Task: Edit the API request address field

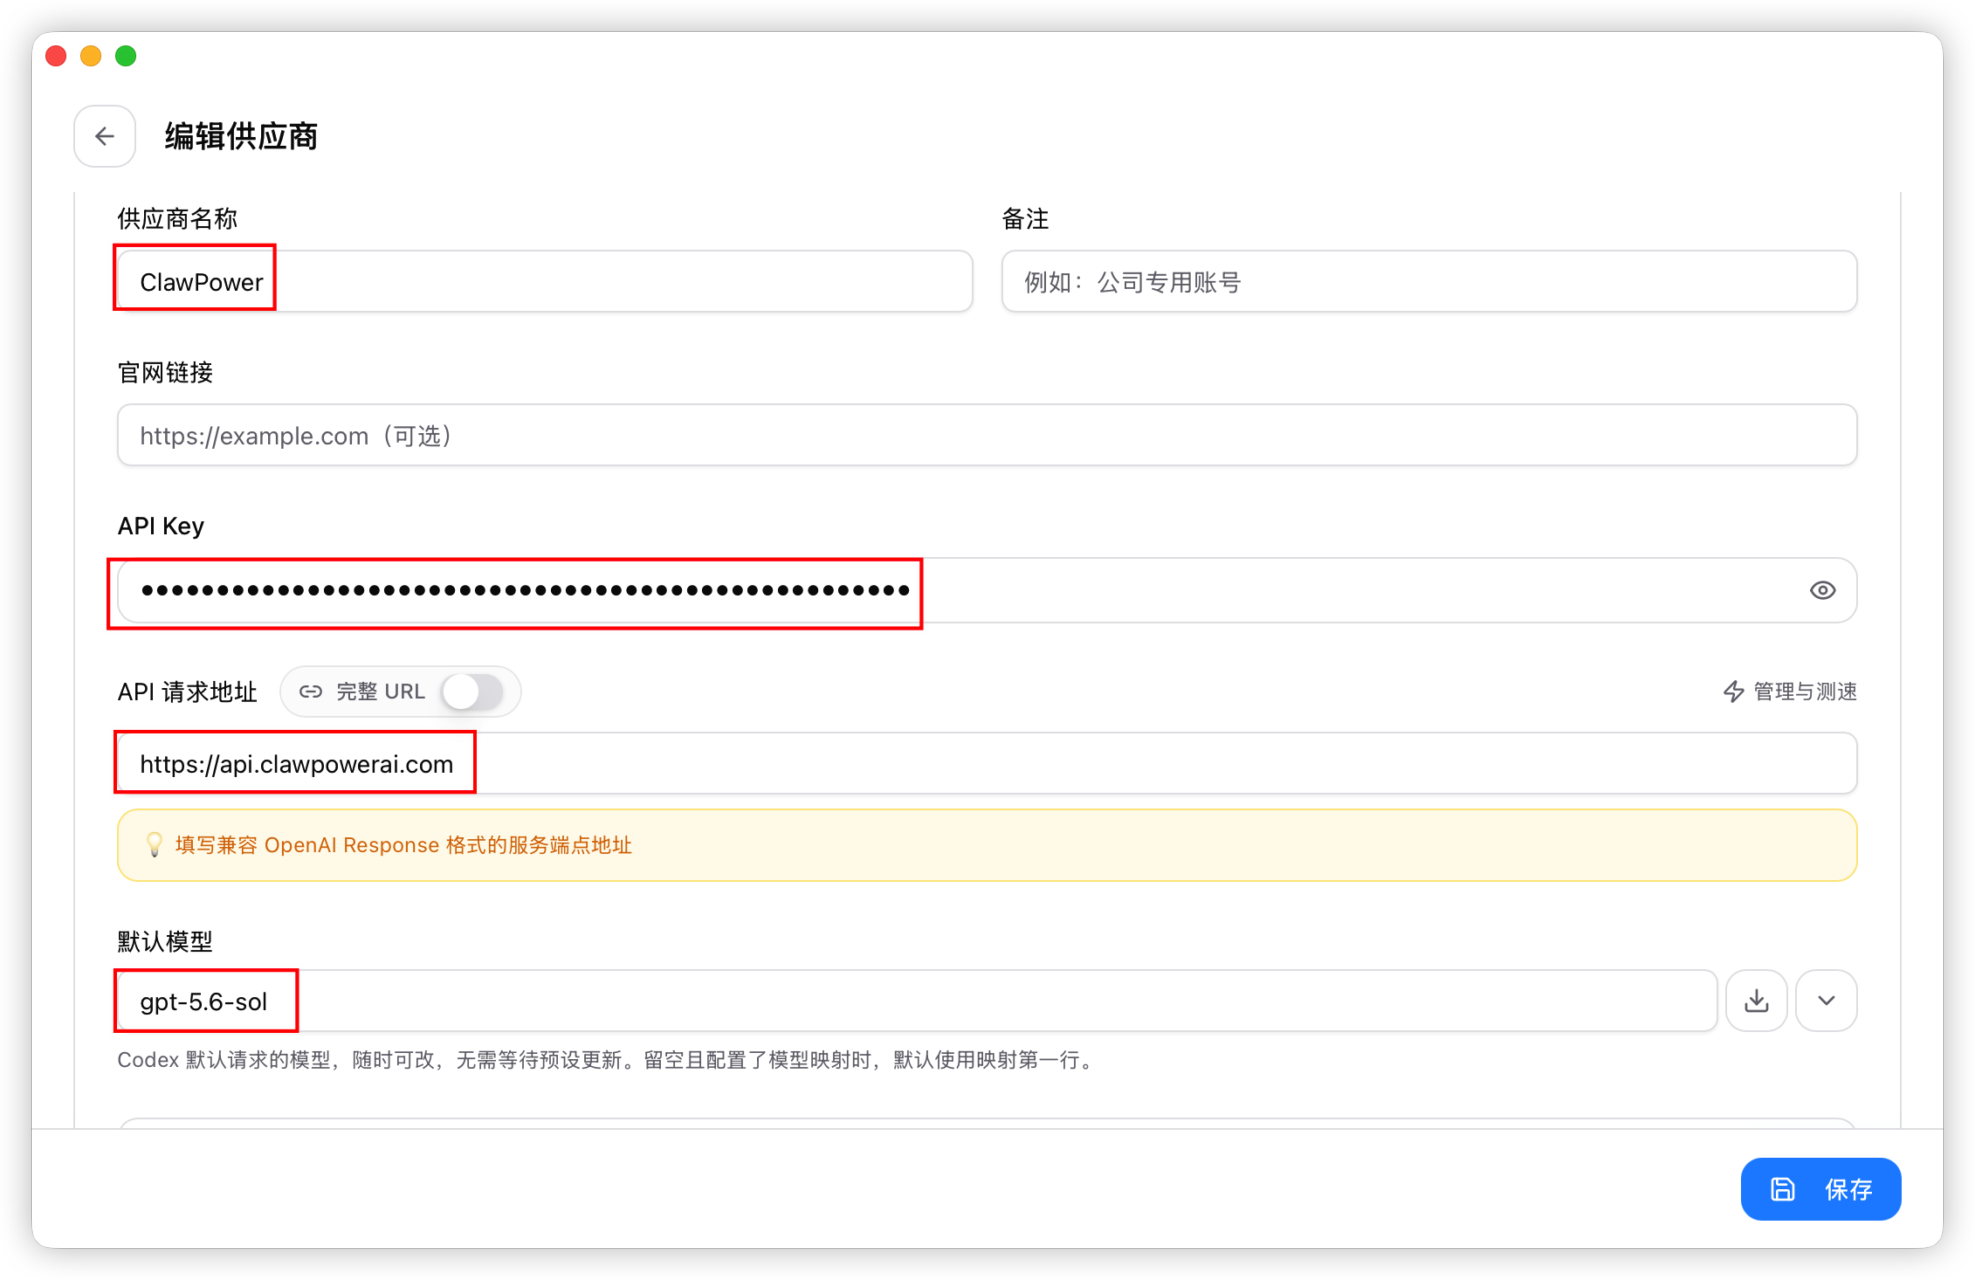Action: [x=987, y=764]
